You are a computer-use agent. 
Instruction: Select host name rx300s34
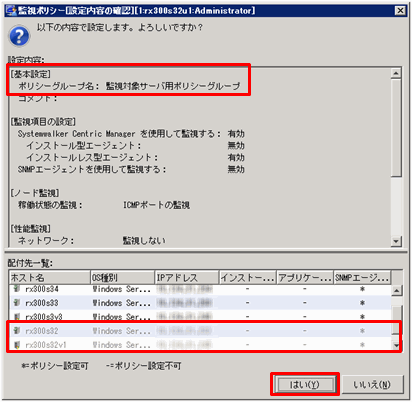42,289
